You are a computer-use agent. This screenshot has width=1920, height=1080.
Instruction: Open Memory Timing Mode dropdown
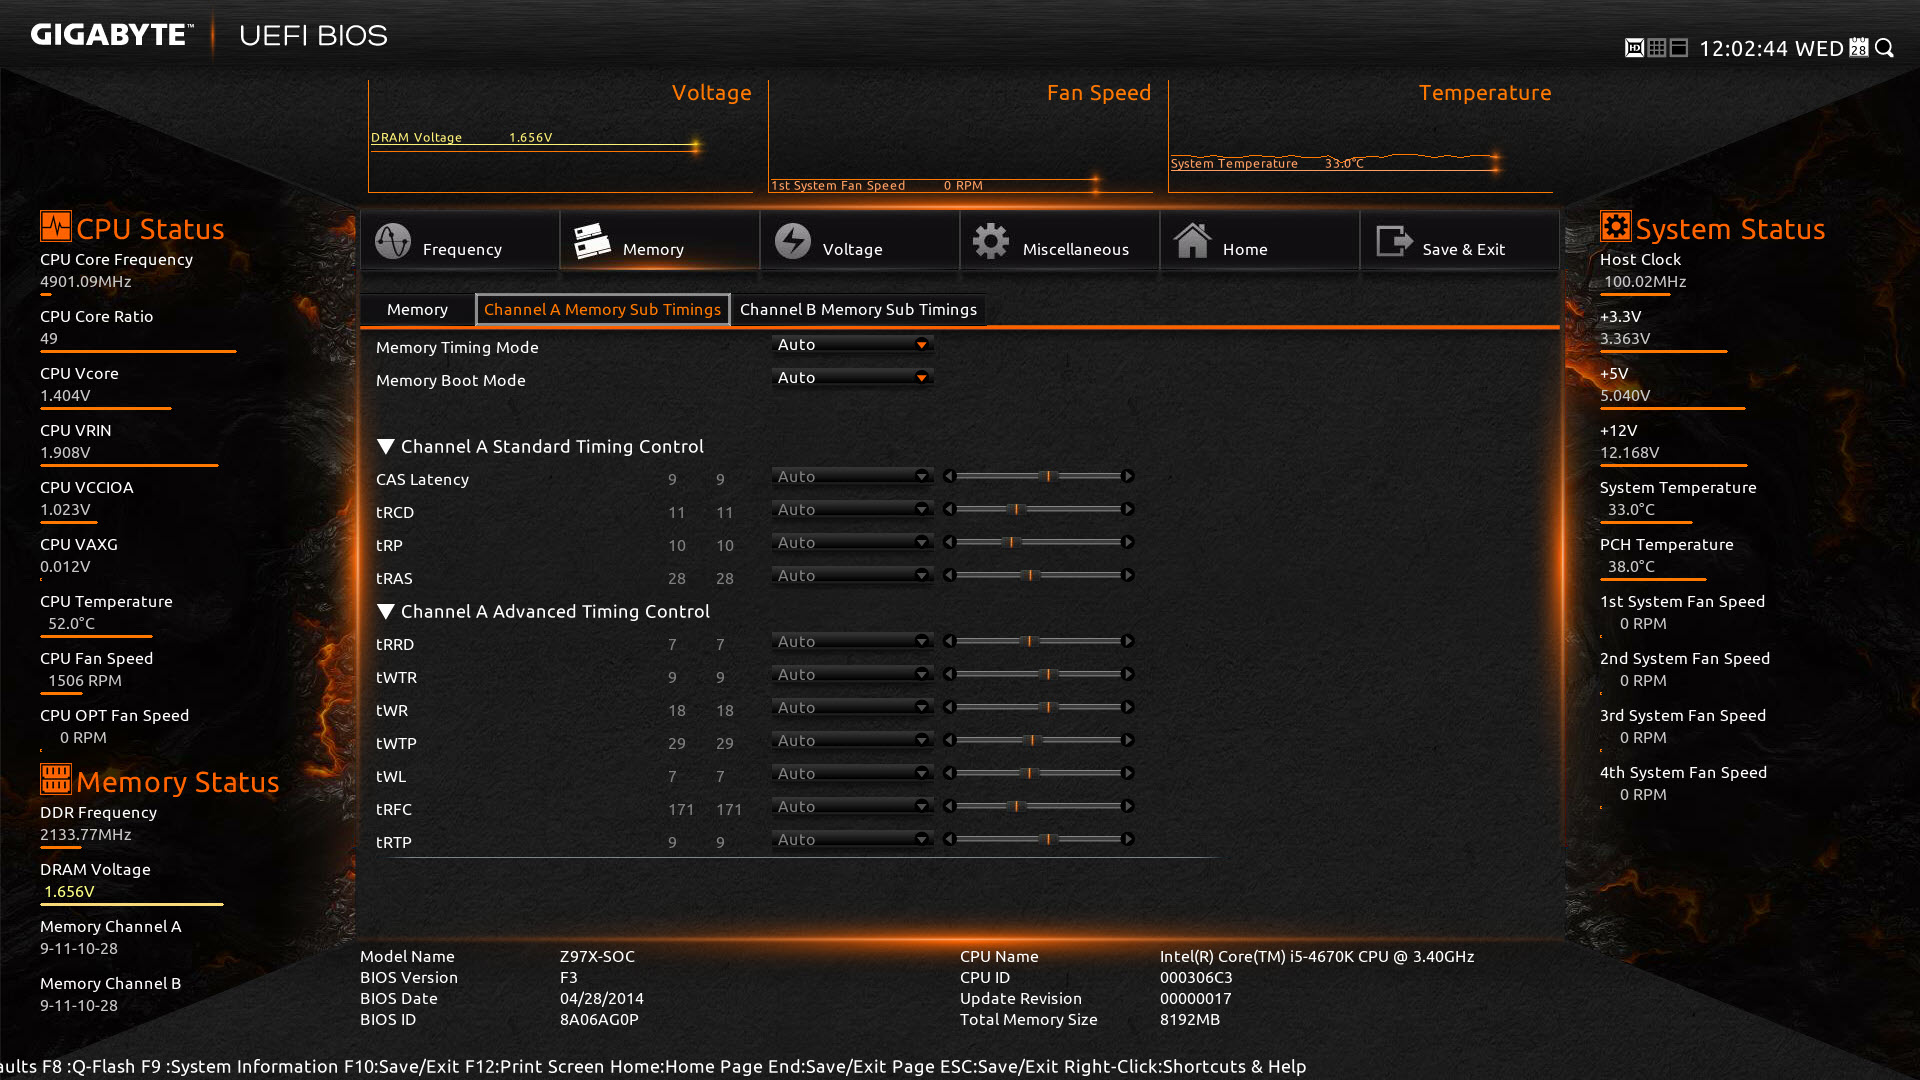(x=853, y=345)
